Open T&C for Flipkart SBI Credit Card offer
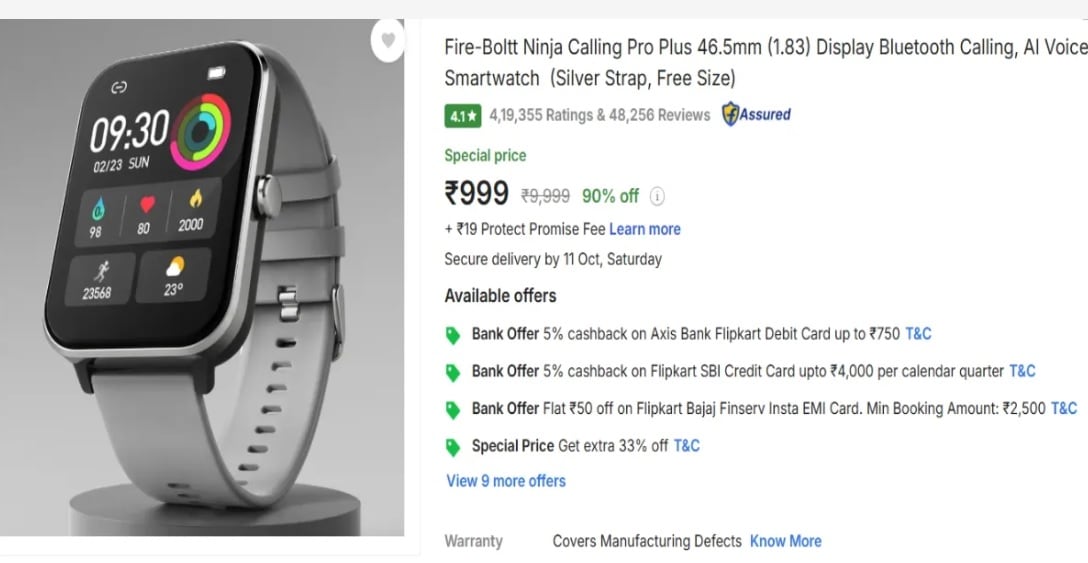The image size is (1088, 563). tap(1022, 371)
